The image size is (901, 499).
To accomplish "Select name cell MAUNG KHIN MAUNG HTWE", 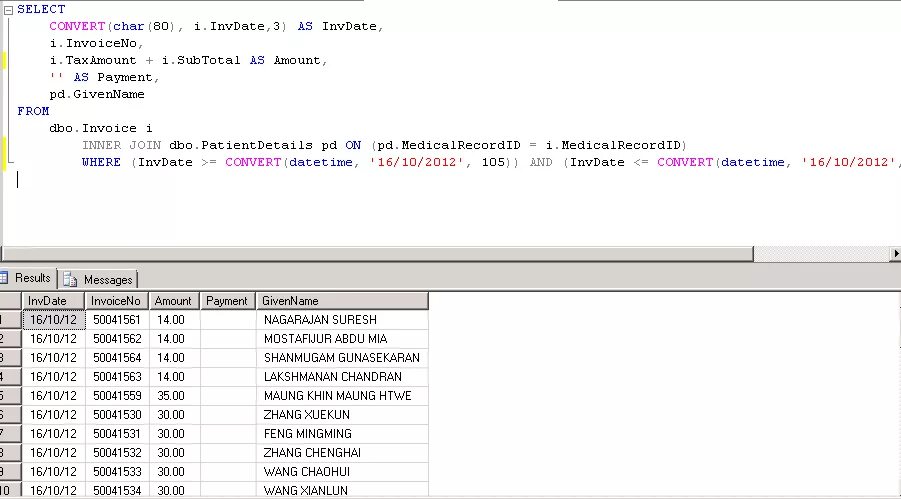I will [342, 396].
